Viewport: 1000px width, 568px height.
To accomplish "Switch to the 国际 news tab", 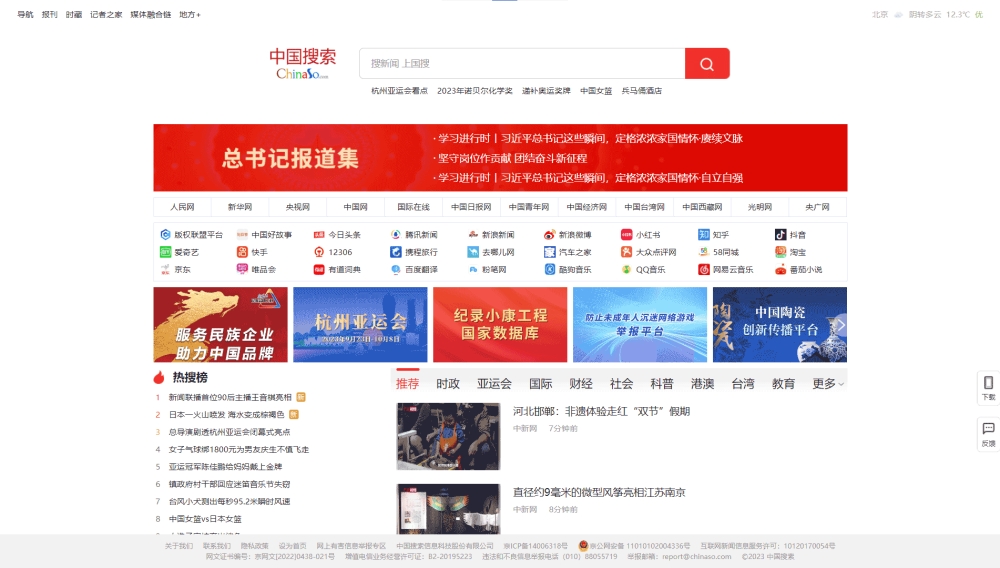I will tap(540, 384).
